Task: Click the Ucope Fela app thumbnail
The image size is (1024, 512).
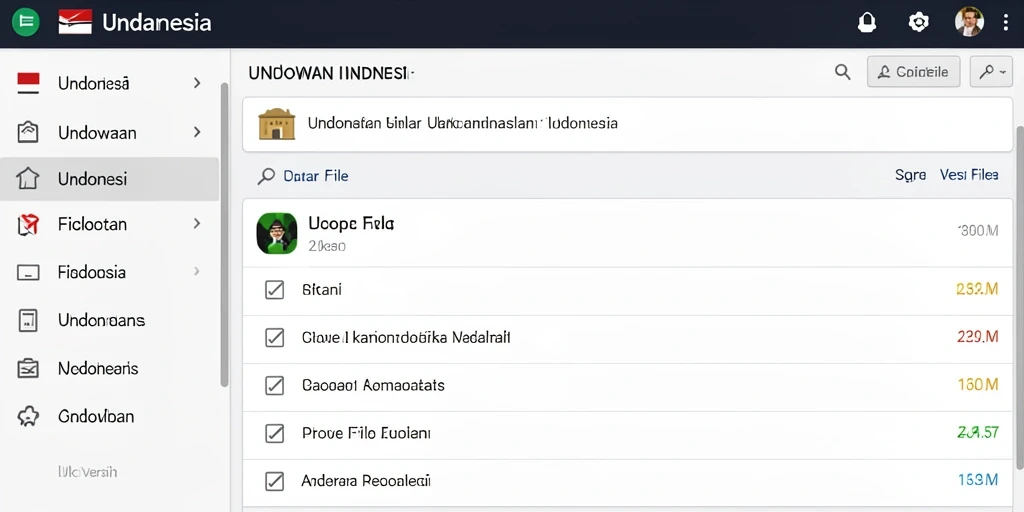Action: (277, 233)
